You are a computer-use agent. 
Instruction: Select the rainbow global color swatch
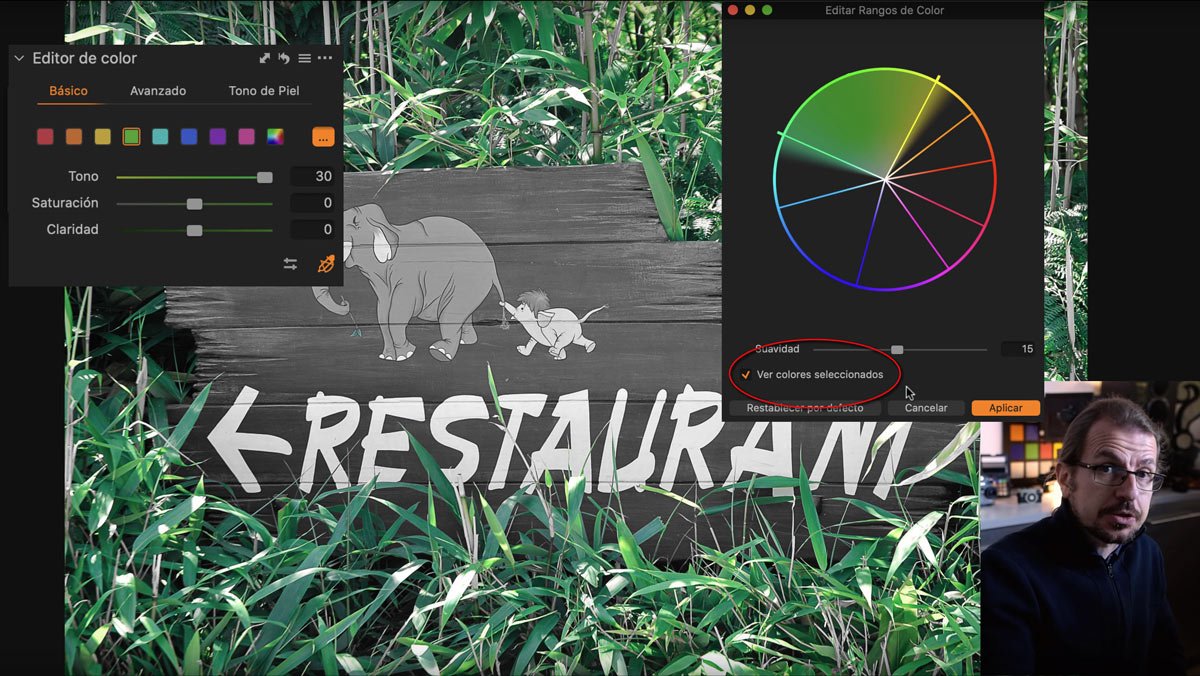pos(275,137)
